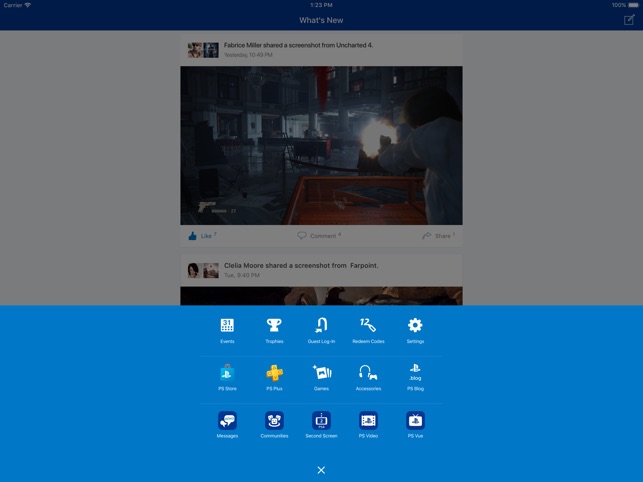
Task: Open the PS Blog icon
Action: tap(415, 372)
